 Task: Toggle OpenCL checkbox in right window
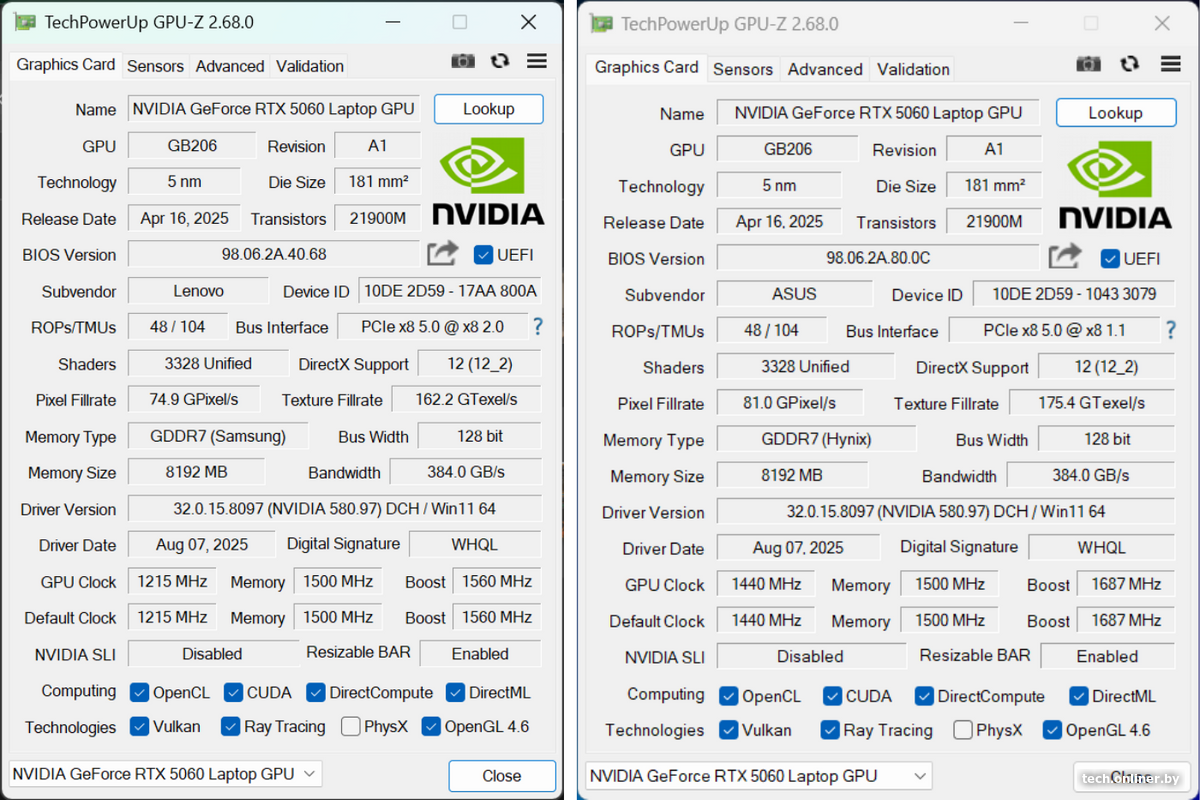coord(728,696)
